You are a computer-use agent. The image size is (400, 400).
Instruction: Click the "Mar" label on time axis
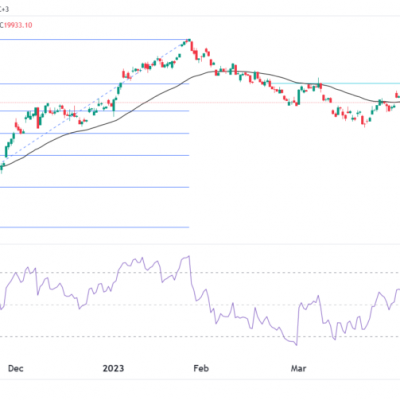point(298,368)
